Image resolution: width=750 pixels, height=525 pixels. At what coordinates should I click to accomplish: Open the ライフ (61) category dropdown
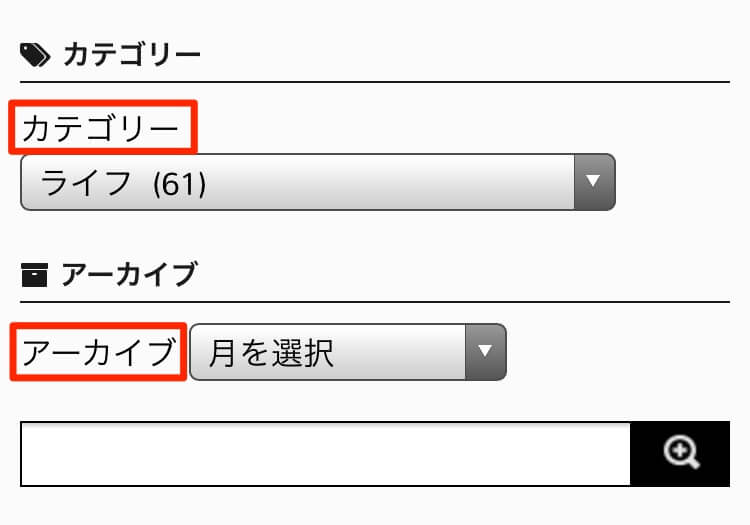tap(318, 182)
